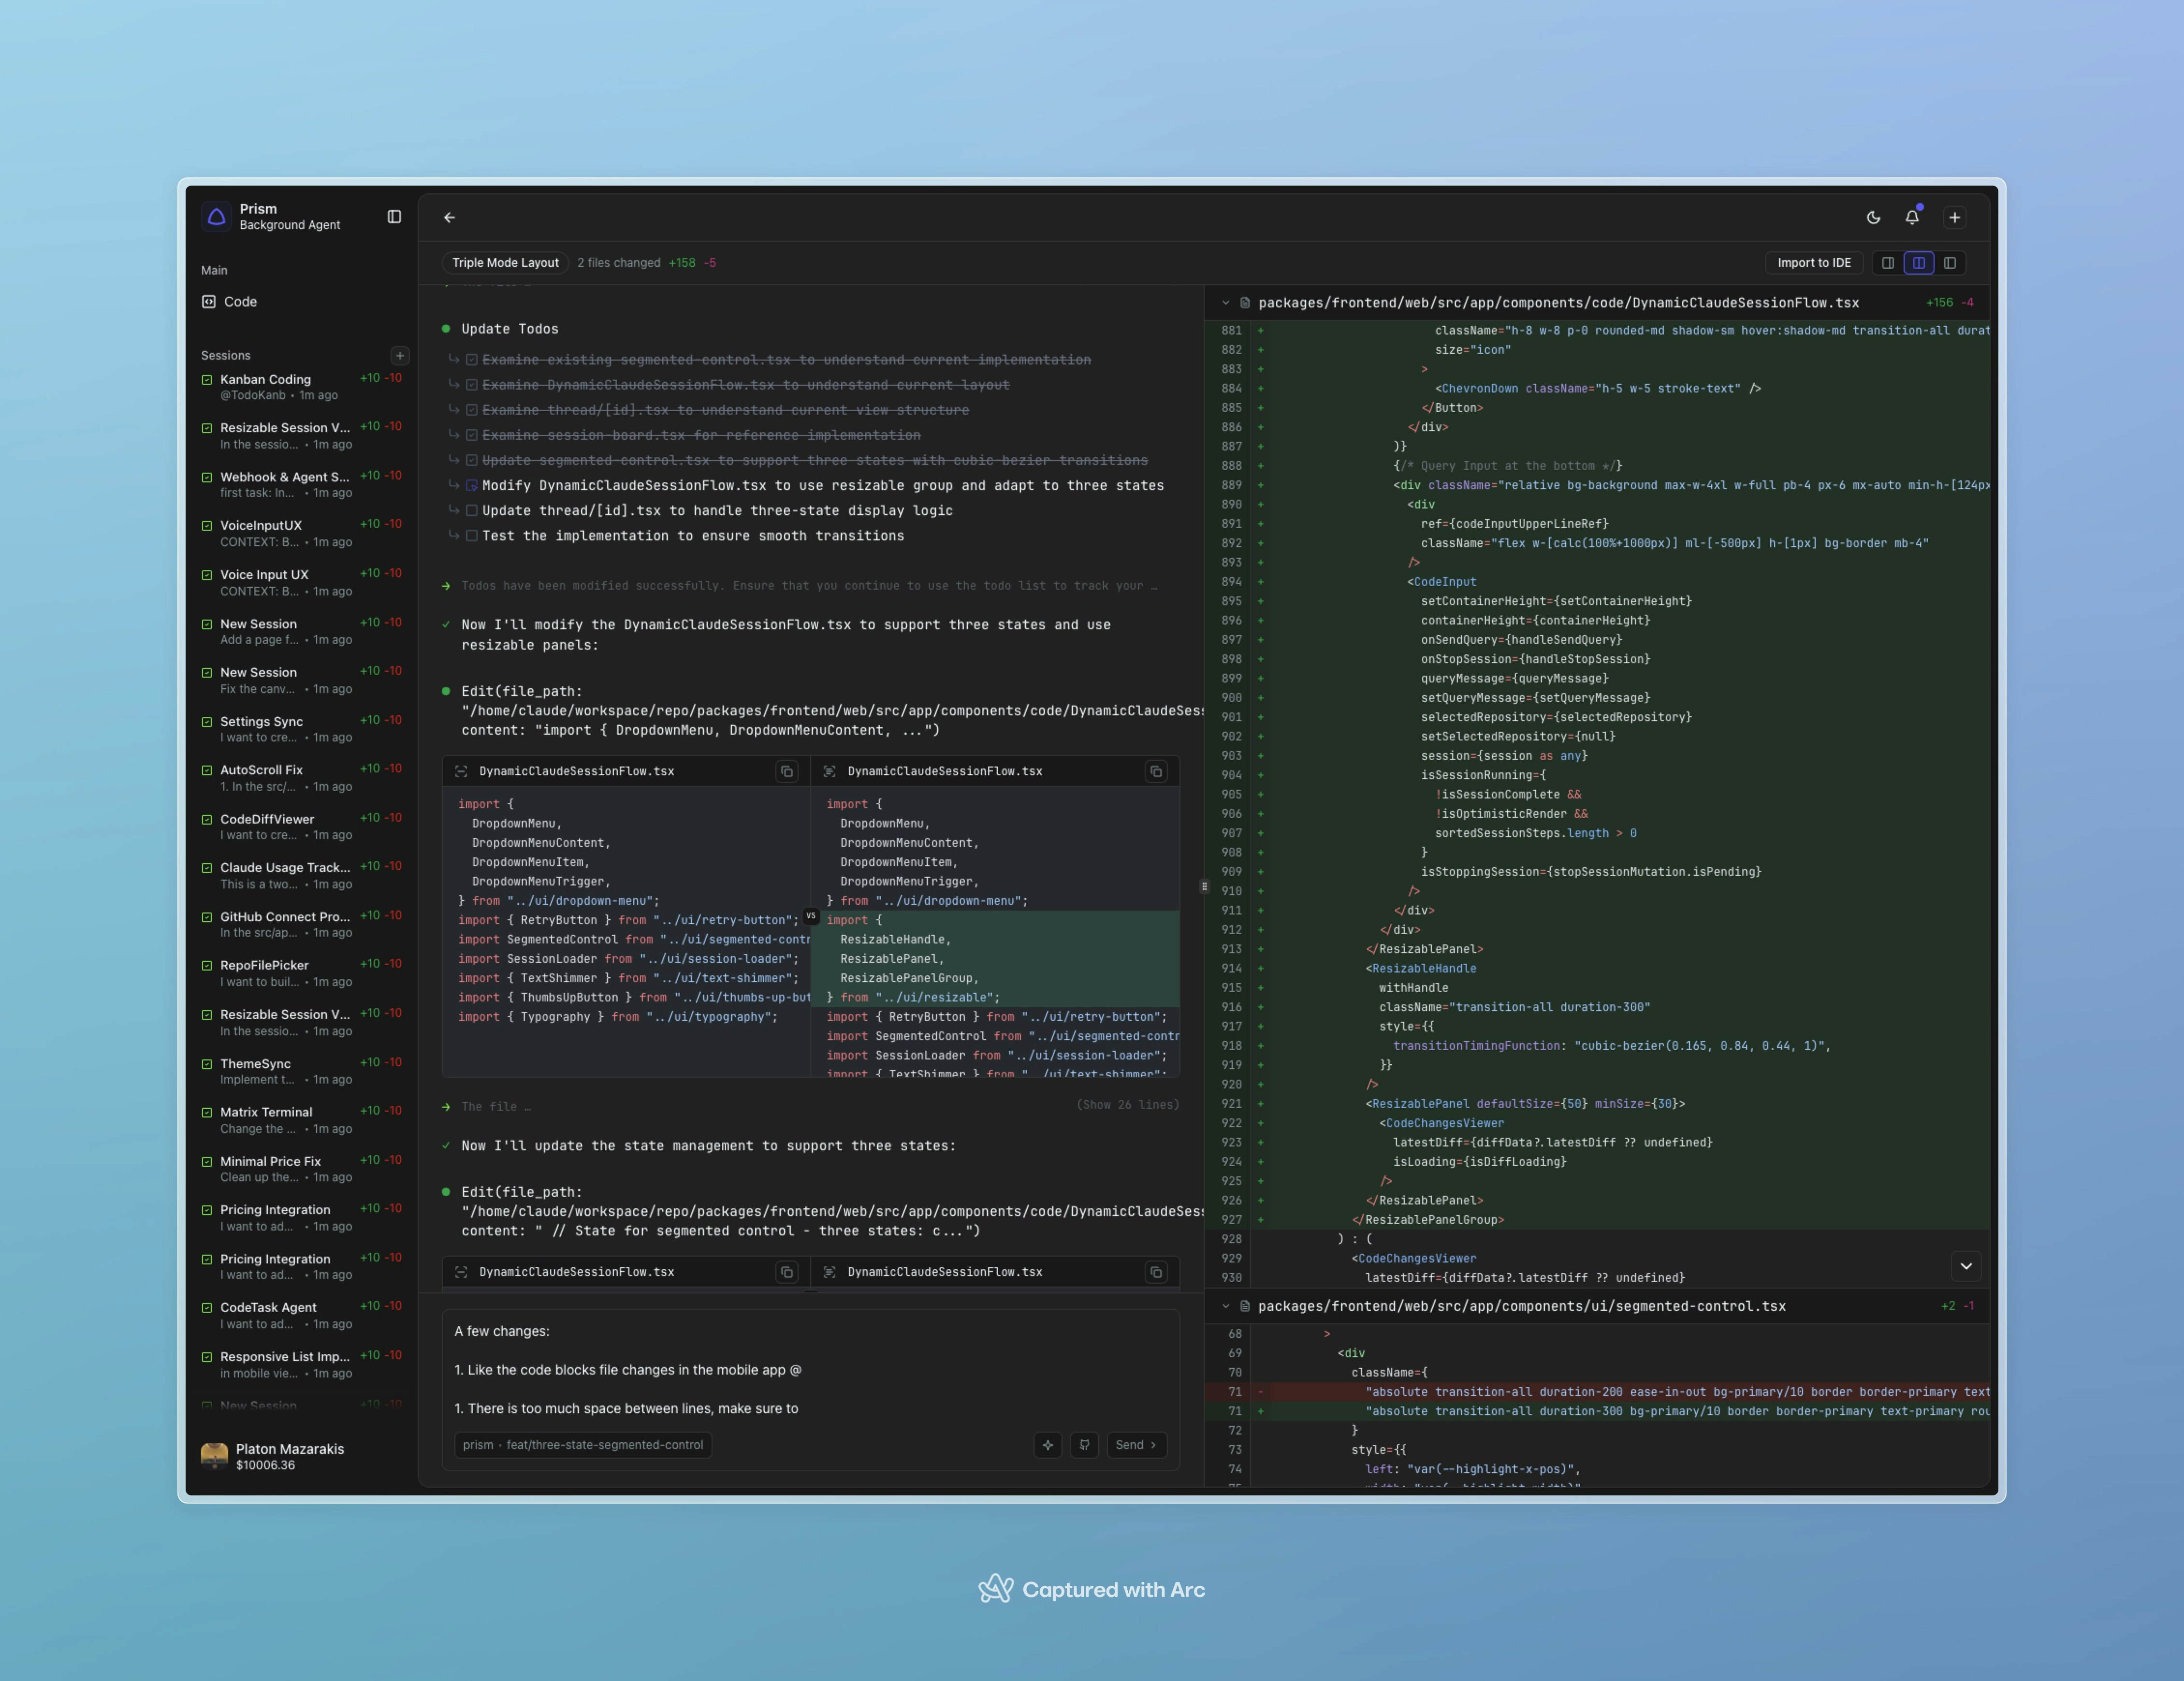Image resolution: width=2184 pixels, height=1681 pixels.
Task: Select the split two-column layout icon
Action: pos(1918,263)
